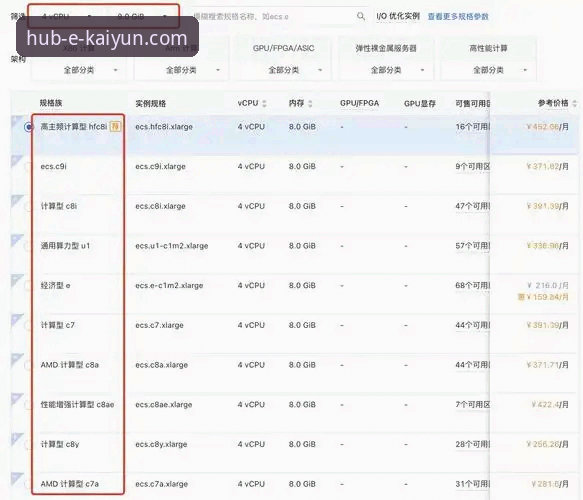Click ecs.c9i.xlarge instance spec cell
583x500 pixels.
pos(160,167)
